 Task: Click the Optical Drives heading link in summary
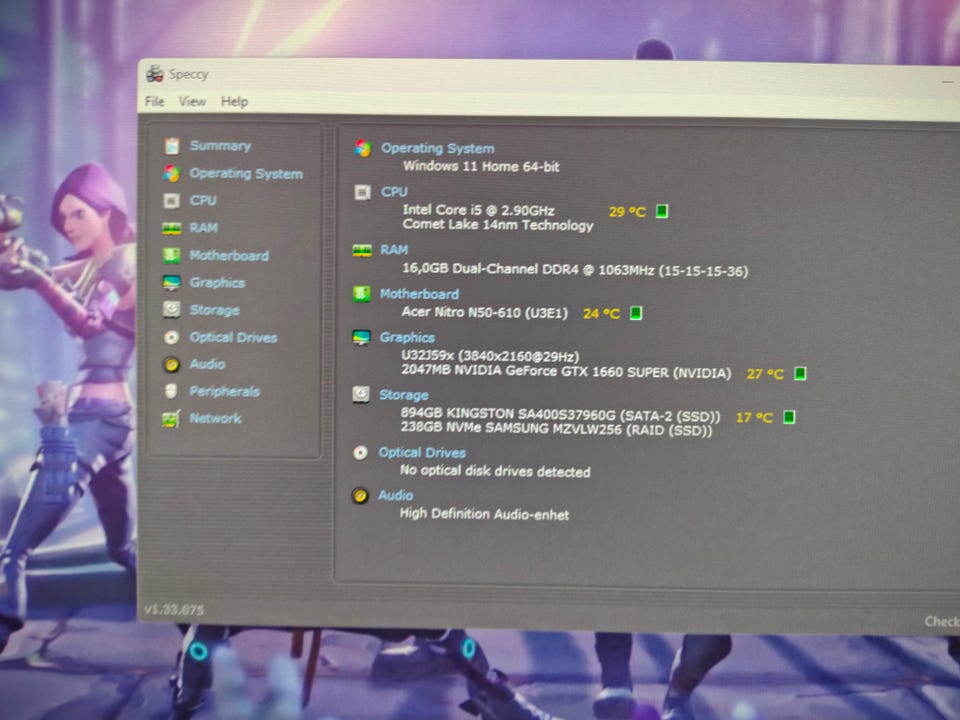[x=422, y=452]
